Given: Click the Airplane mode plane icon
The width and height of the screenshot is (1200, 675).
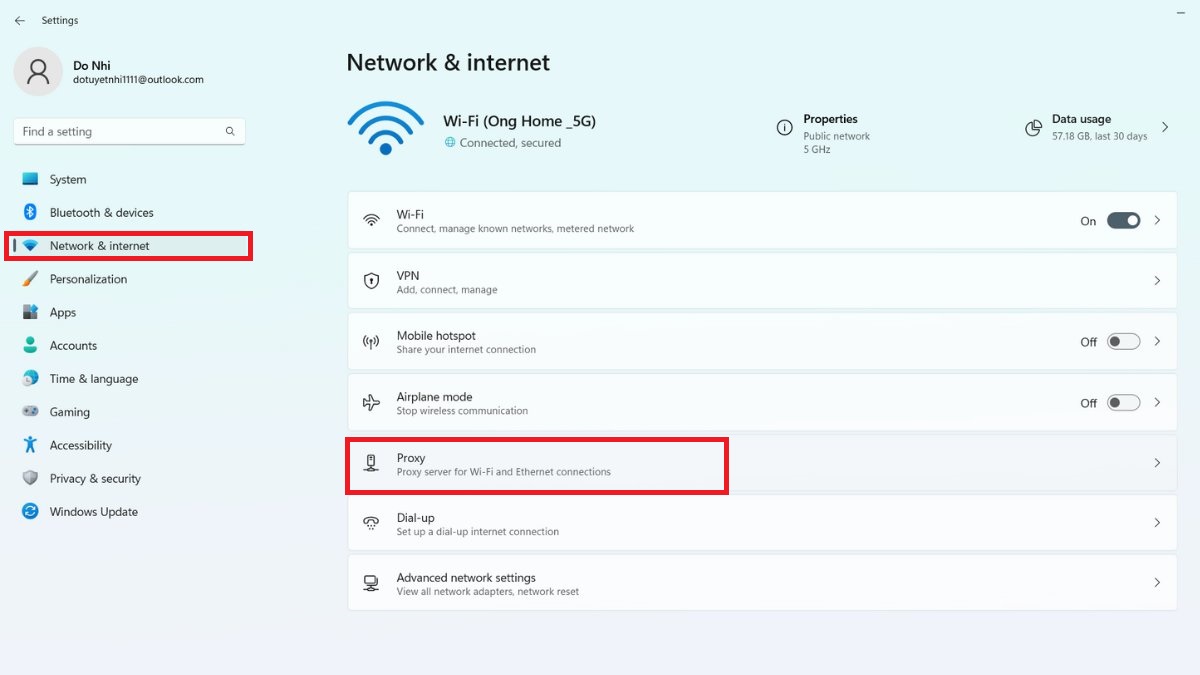Looking at the screenshot, I should [x=371, y=403].
